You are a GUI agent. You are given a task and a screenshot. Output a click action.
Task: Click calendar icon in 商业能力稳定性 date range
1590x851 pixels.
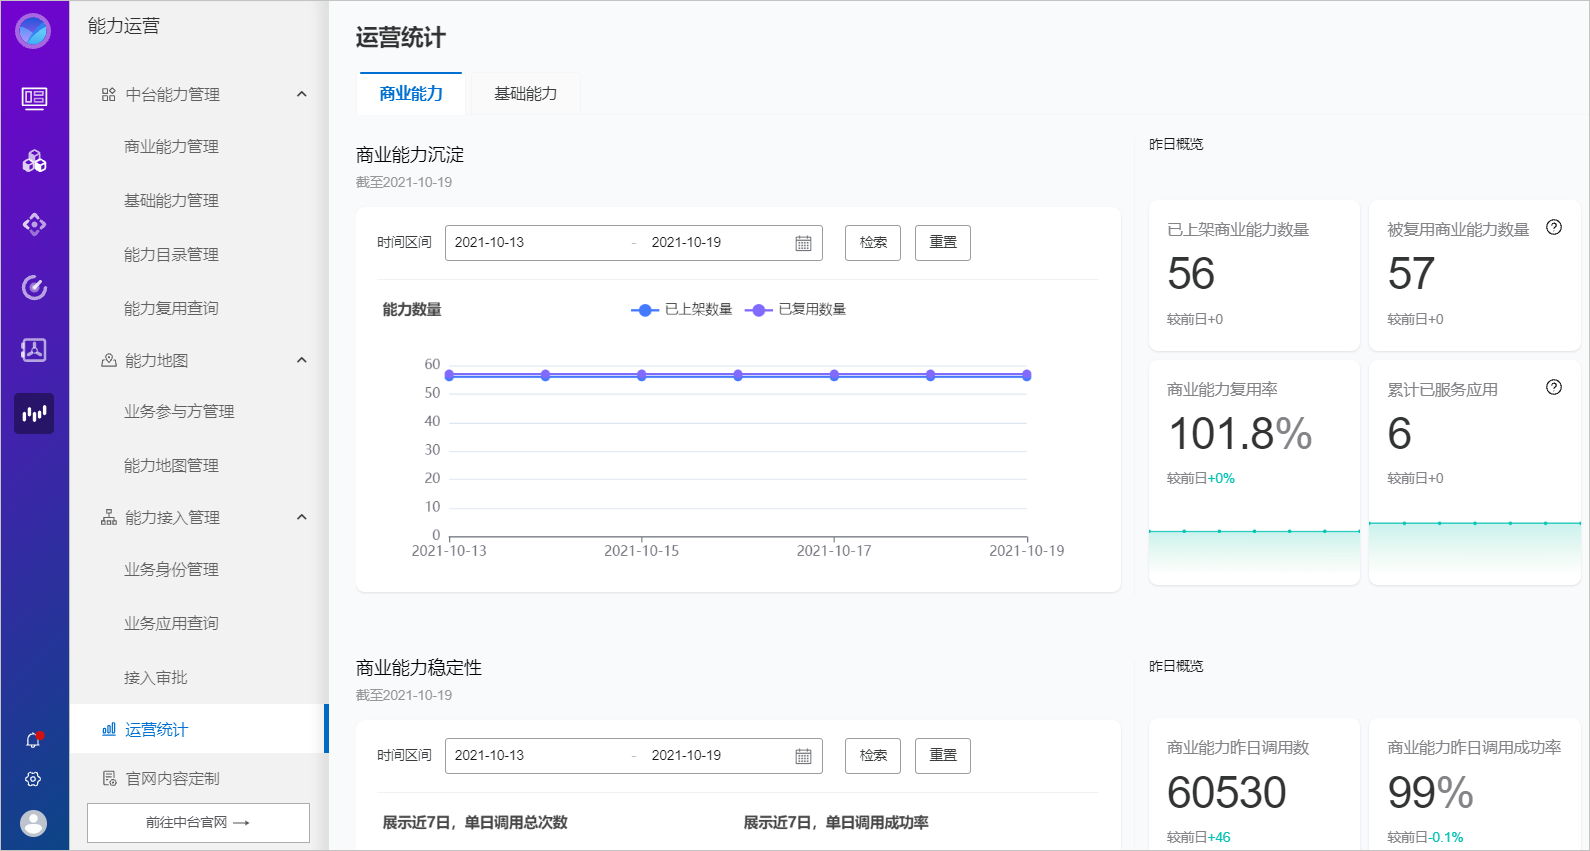pos(803,756)
